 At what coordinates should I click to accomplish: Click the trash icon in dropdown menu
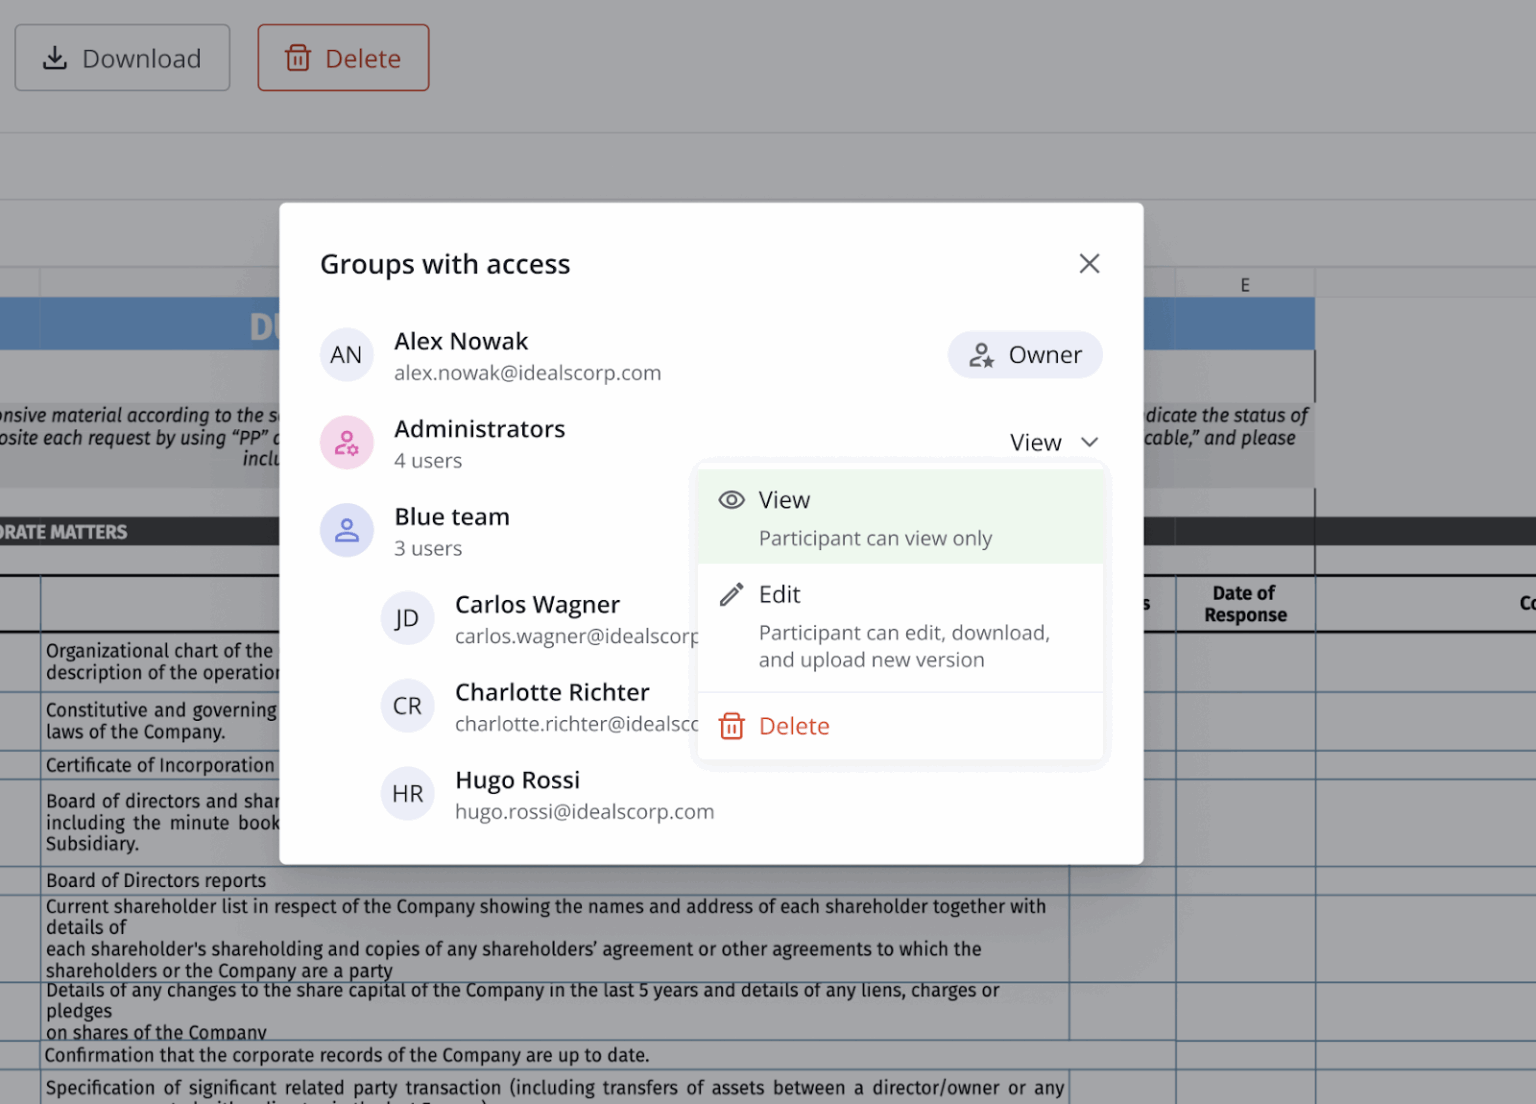(x=732, y=726)
